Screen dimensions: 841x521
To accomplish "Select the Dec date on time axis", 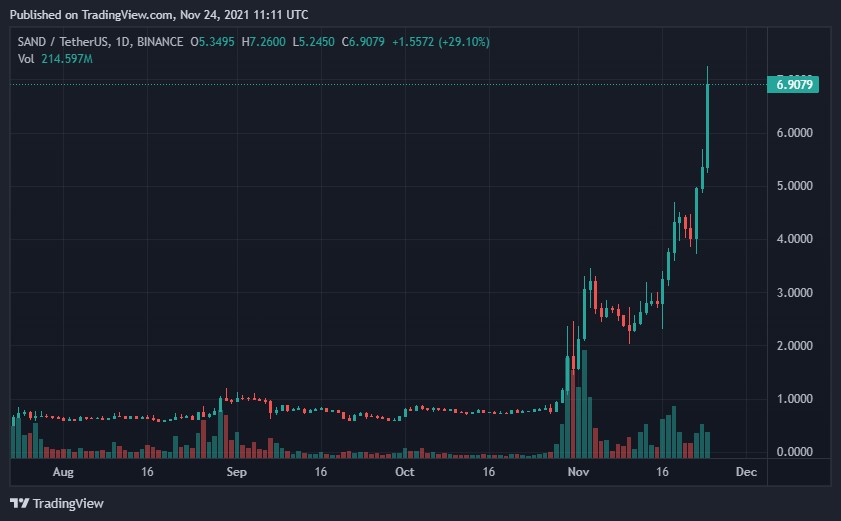I will click(x=746, y=471).
